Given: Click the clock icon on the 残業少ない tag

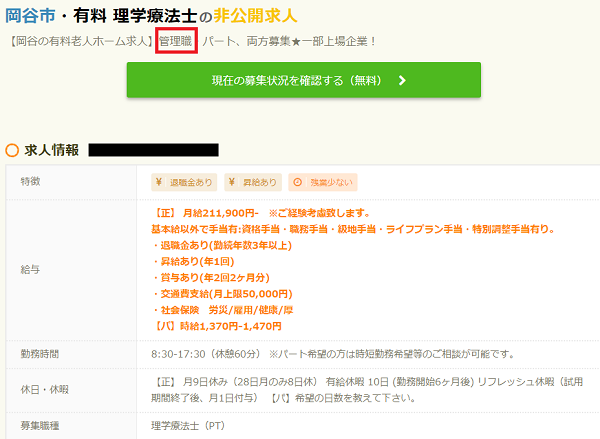Looking at the screenshot, I should click(x=297, y=182).
